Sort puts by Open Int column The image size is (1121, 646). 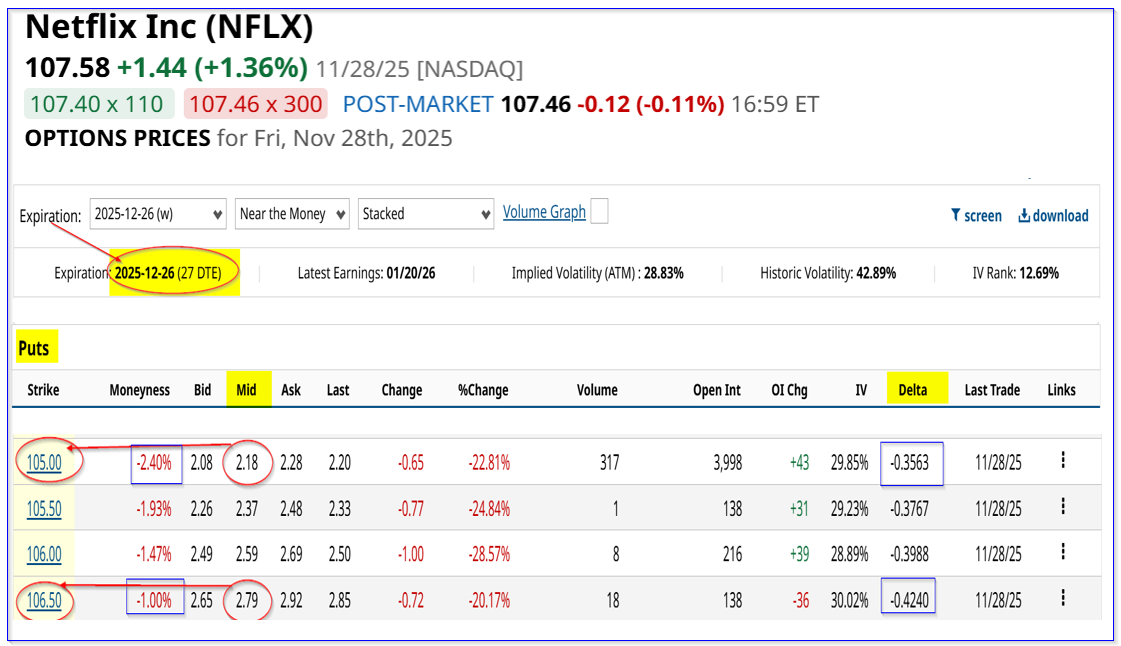(717, 390)
